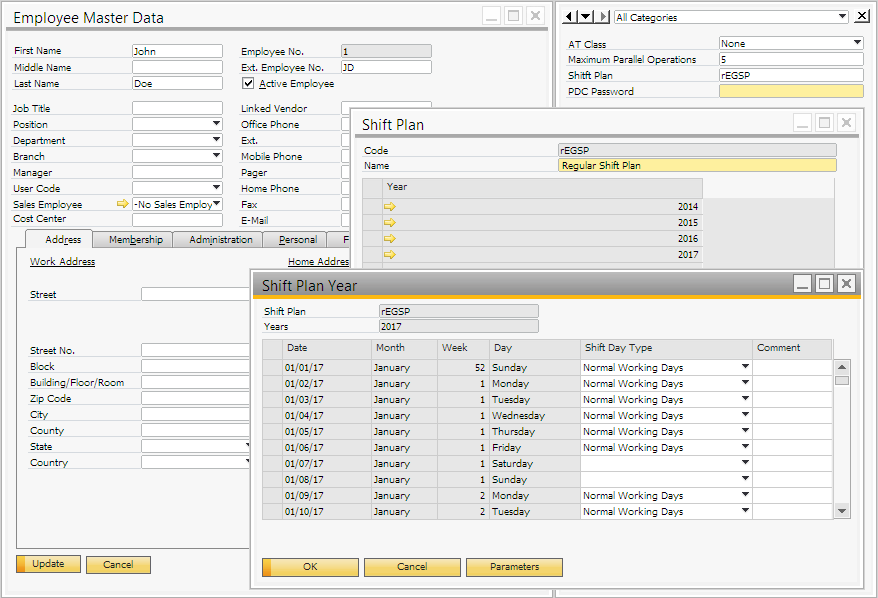Click into the PDC Password field

click(790, 92)
